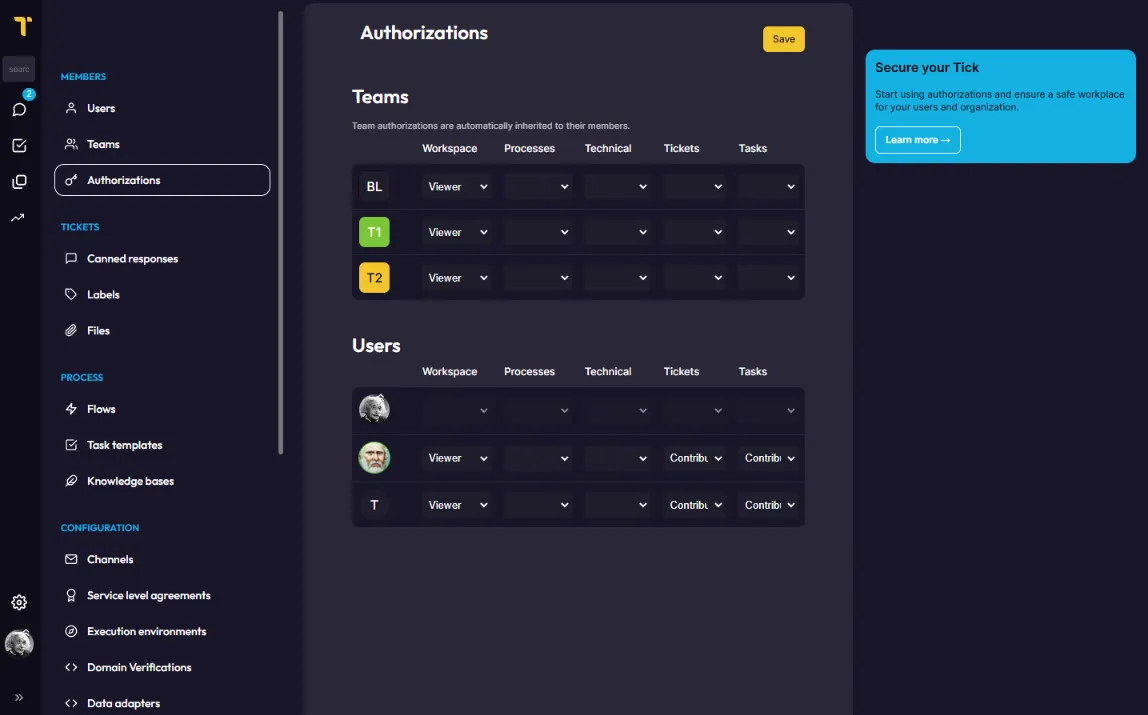This screenshot has height=715, width=1148.
Task: Click the Save button
Action: point(783,40)
